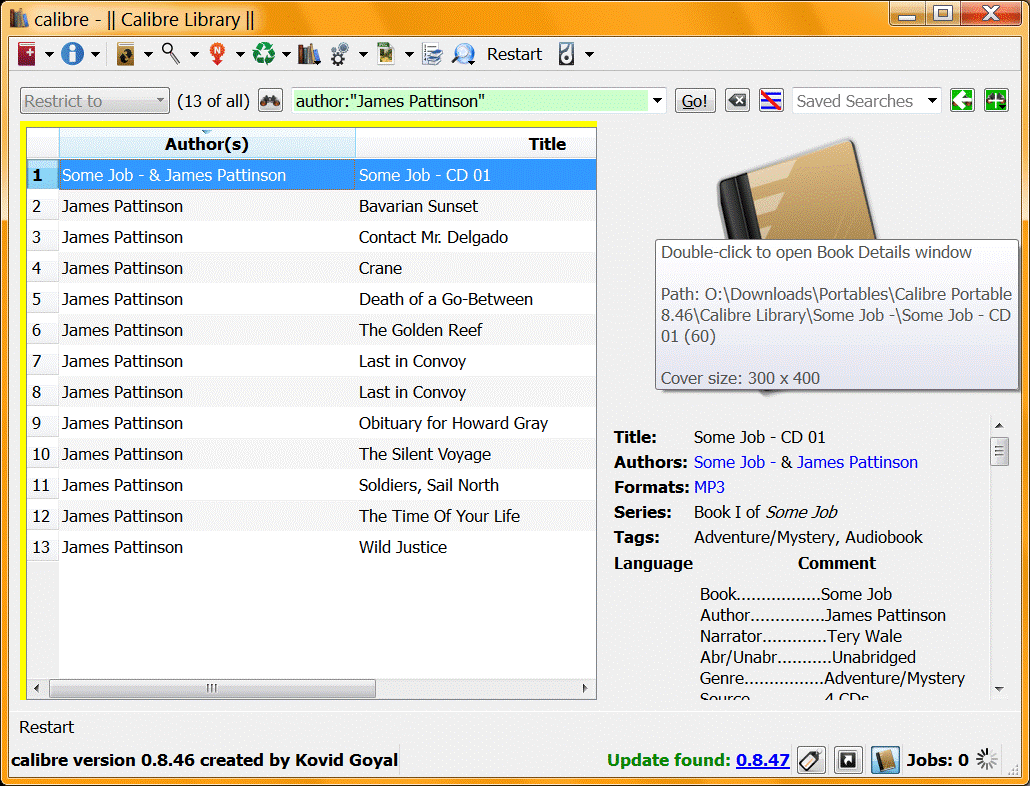This screenshot has width=1030, height=786.
Task: Toggle the Book Details panel icon
Action: pyautogui.click(x=885, y=760)
